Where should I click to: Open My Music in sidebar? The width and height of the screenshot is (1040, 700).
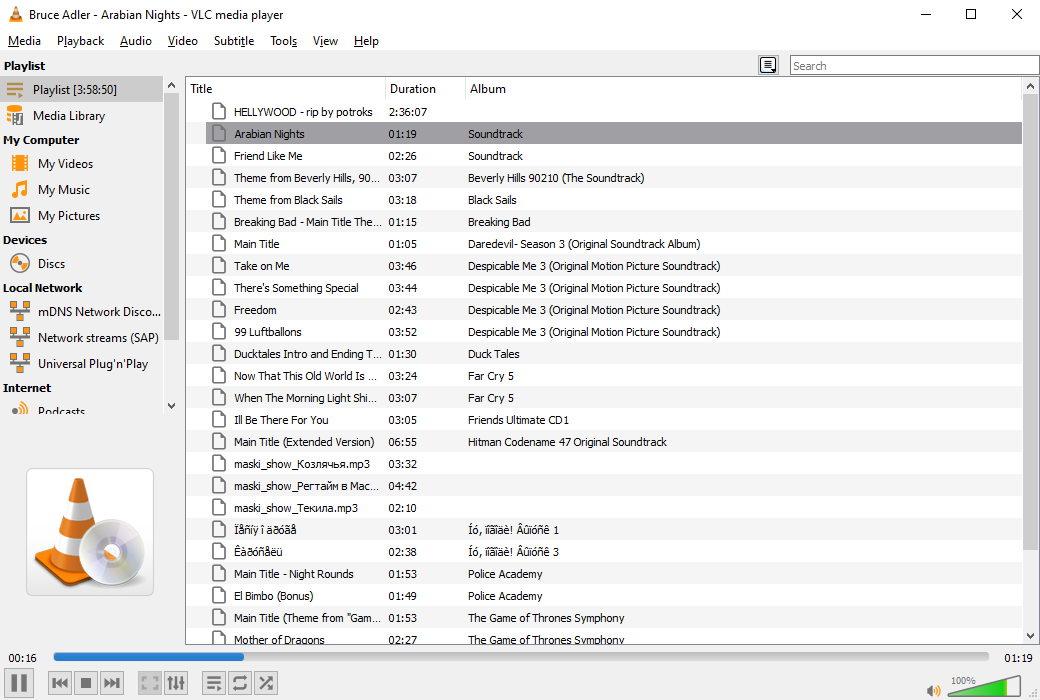pyautogui.click(x=82, y=190)
